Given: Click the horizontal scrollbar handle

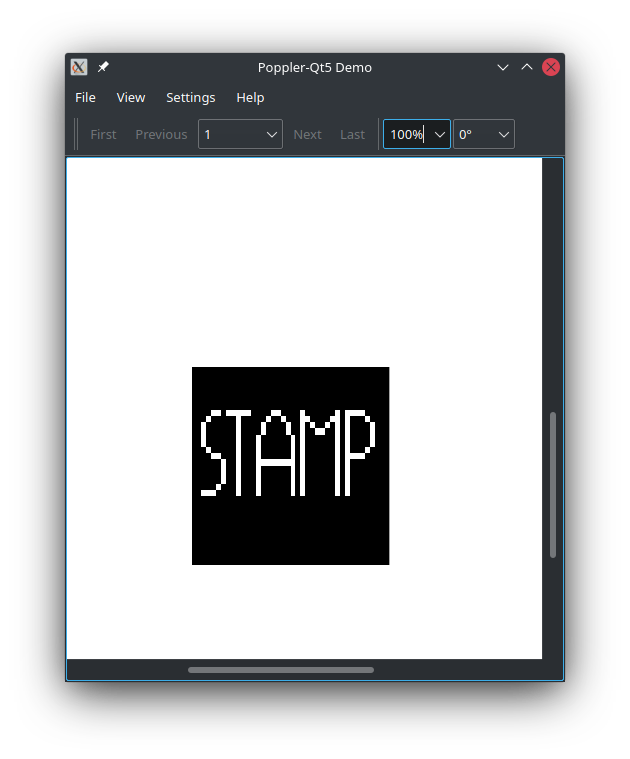Looking at the screenshot, I should [x=281, y=670].
